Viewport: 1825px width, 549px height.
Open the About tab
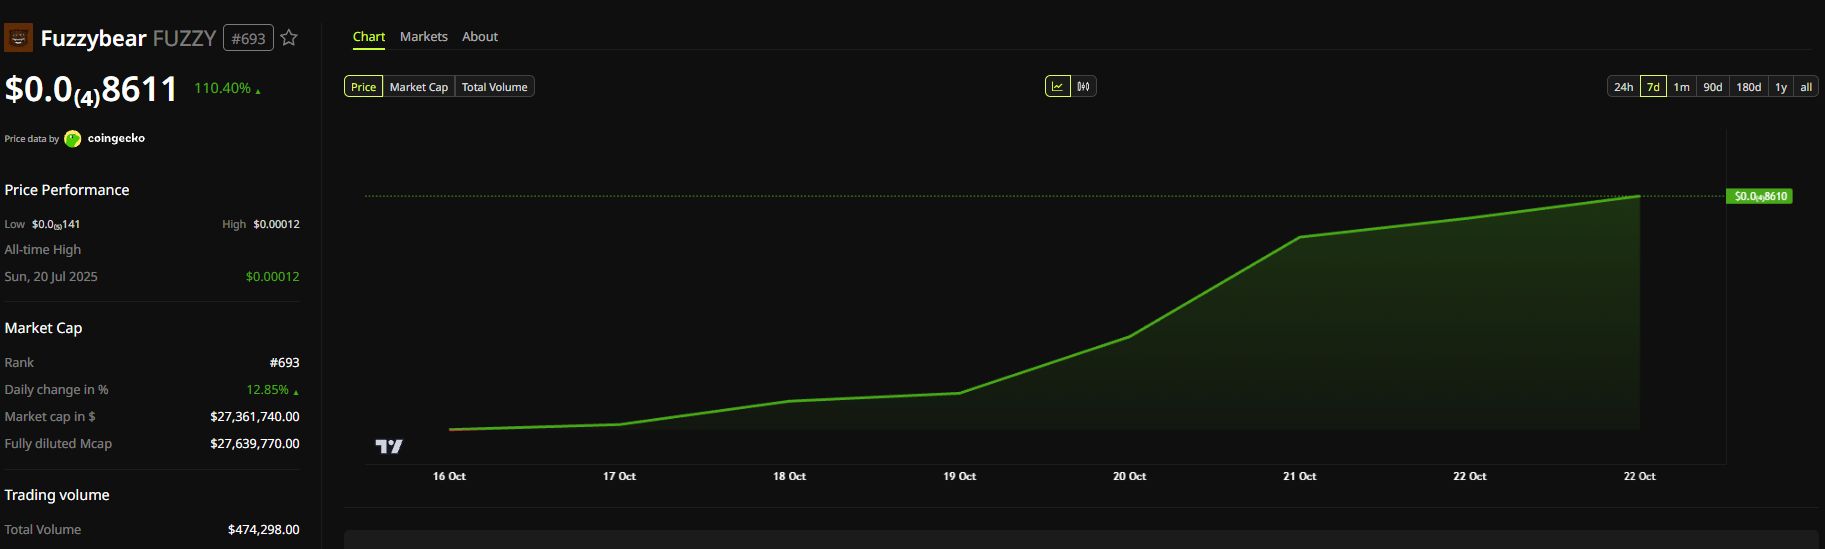click(x=480, y=36)
